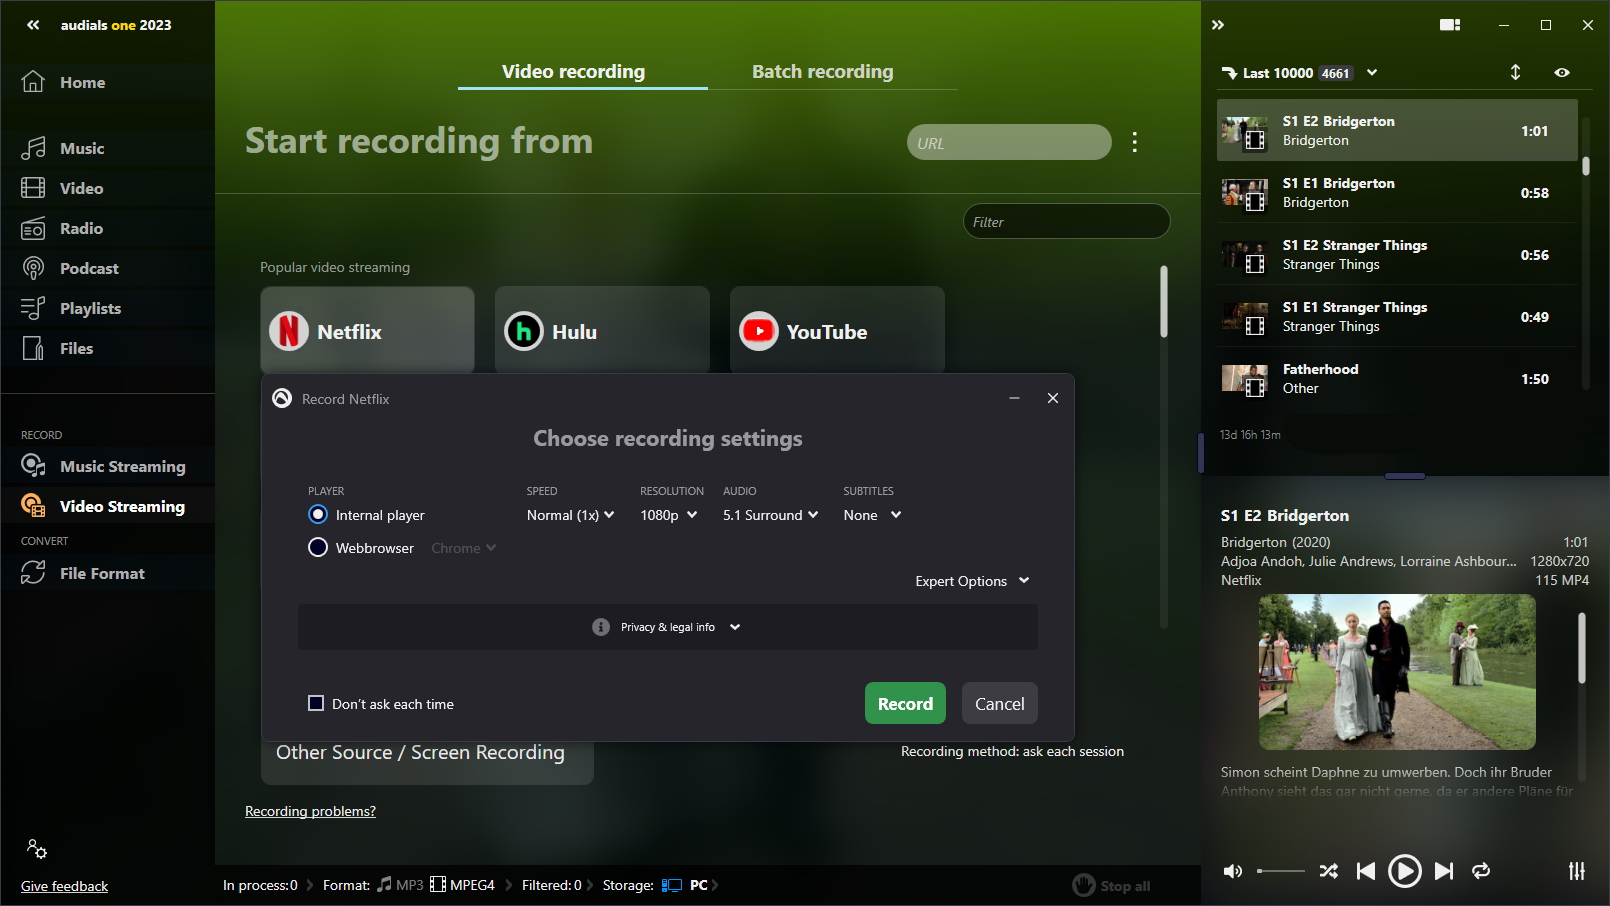Select S1 E1 Stranger Things recording
This screenshot has height=906, width=1610.
tap(1397, 316)
